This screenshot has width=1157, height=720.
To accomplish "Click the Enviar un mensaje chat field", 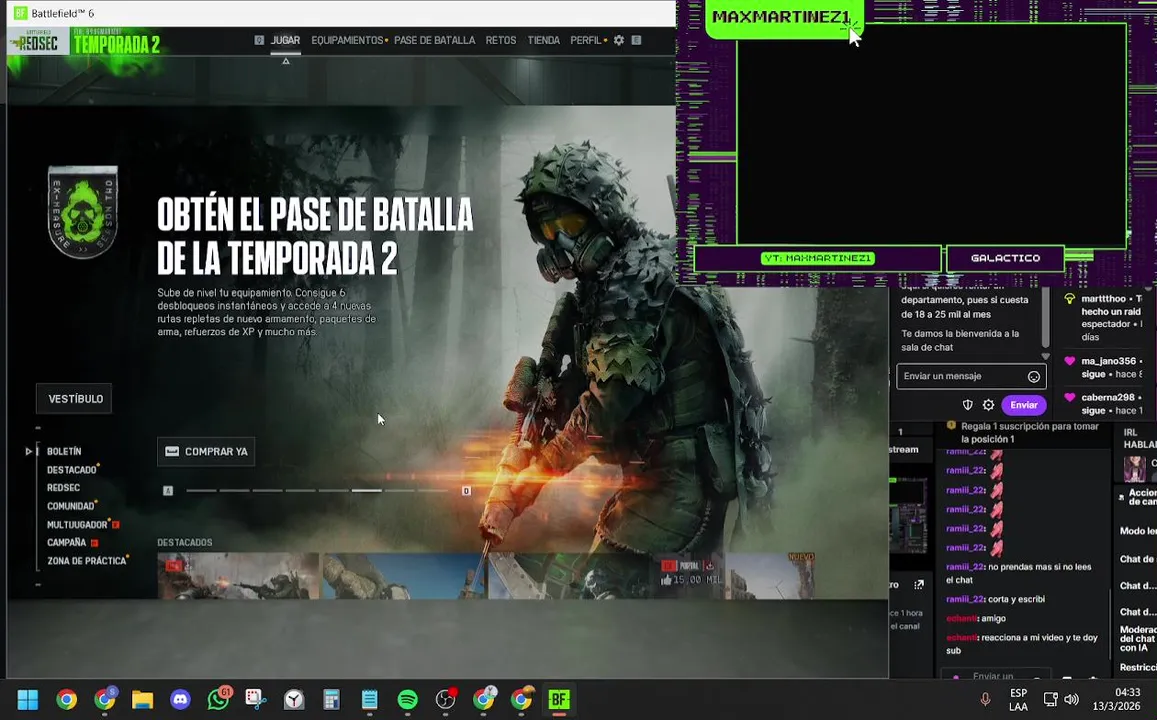I will pyautogui.click(x=971, y=376).
